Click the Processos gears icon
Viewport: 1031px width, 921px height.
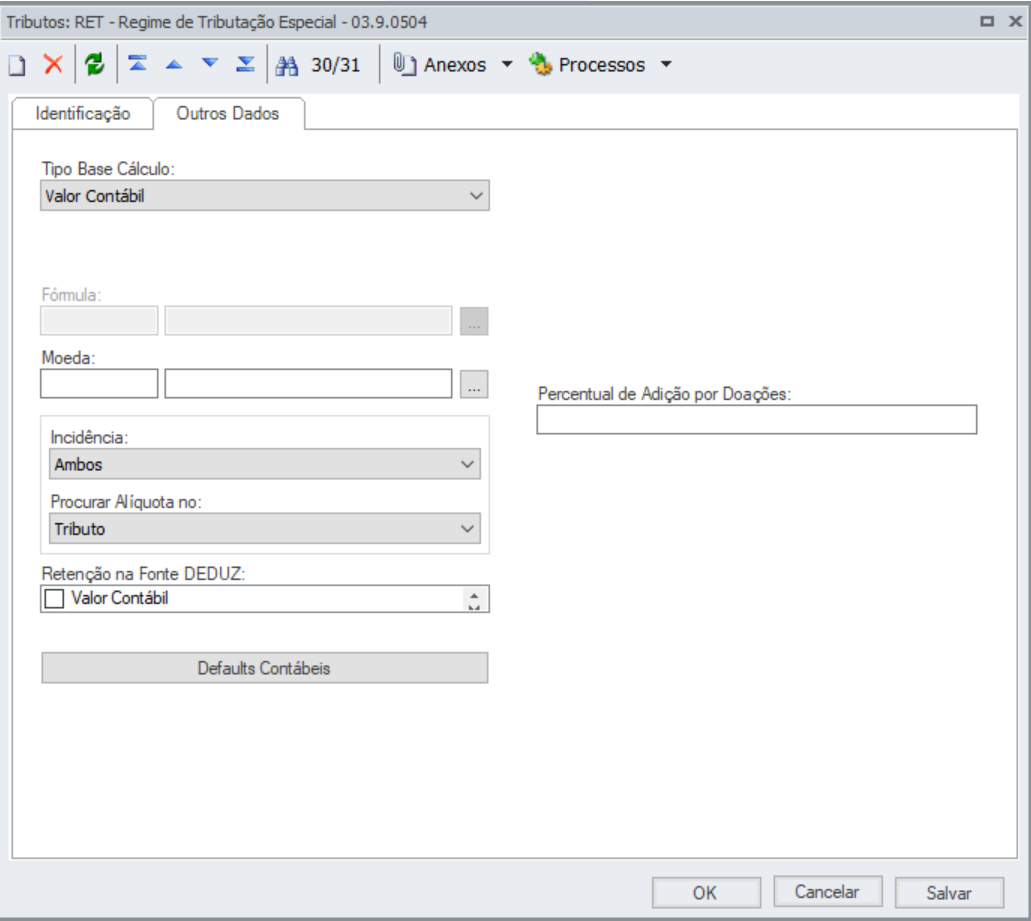pos(540,64)
